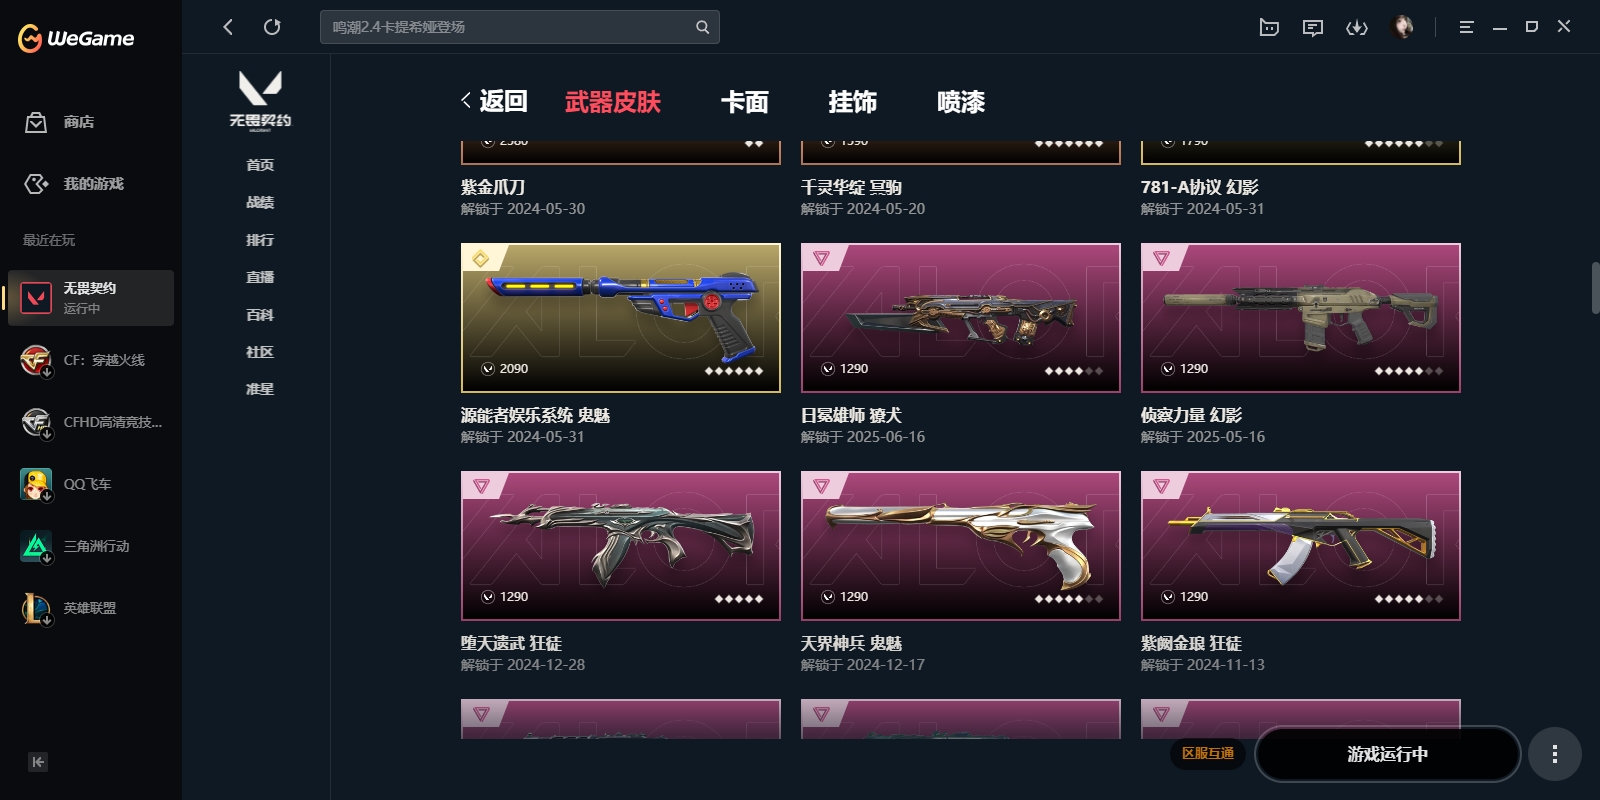Go back with the top navigation arrow
This screenshot has height=800, width=1600.
click(x=228, y=27)
